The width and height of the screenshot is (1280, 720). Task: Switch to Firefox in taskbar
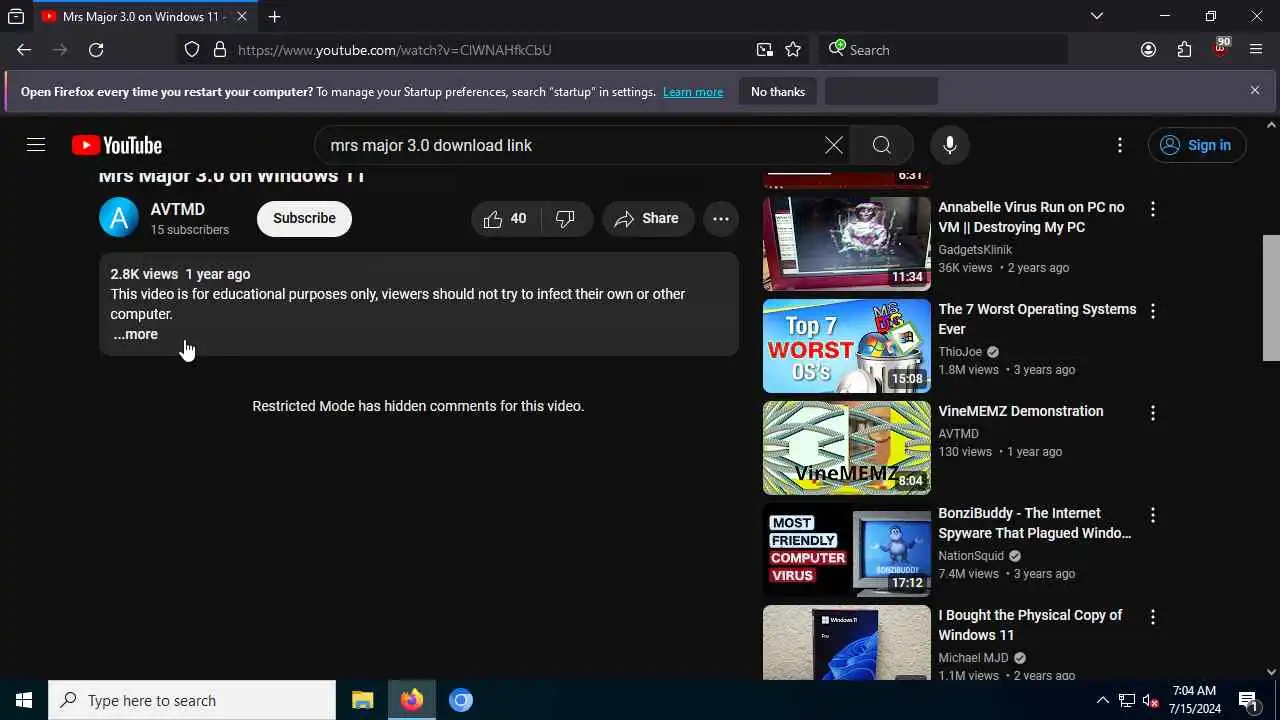tap(411, 700)
